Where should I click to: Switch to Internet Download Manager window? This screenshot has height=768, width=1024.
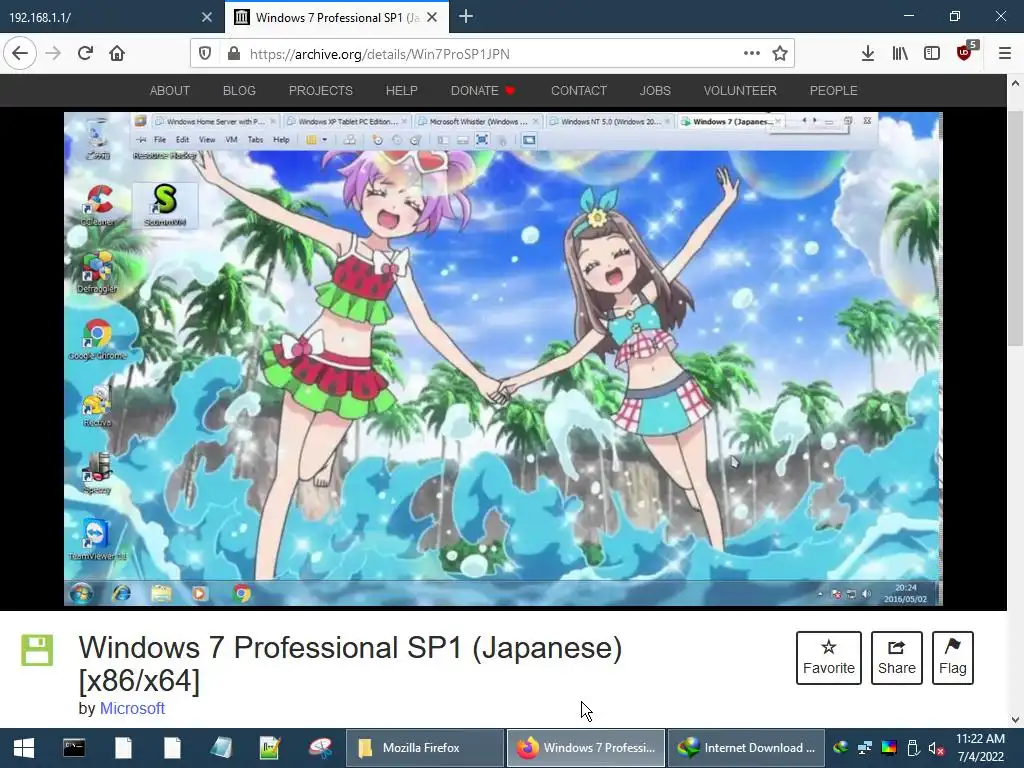(x=746, y=748)
